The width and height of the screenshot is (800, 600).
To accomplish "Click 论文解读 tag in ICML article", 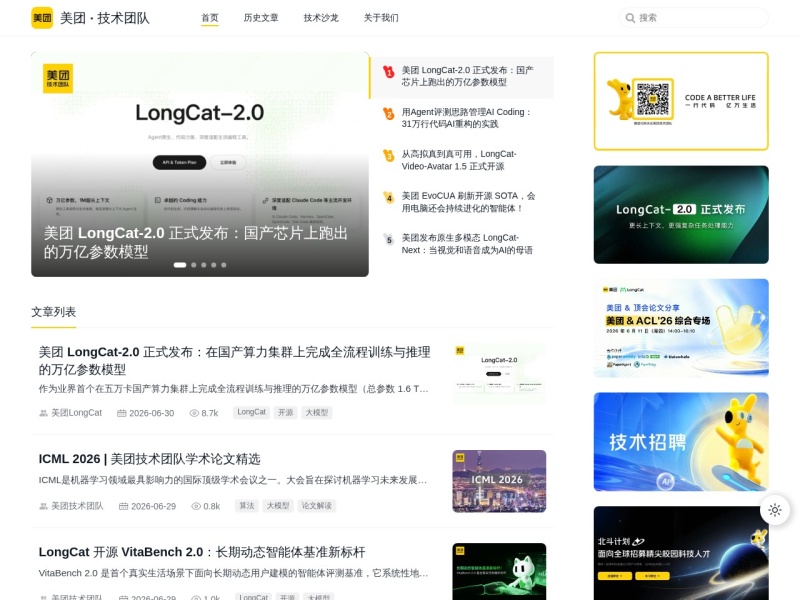I will 317,506.
